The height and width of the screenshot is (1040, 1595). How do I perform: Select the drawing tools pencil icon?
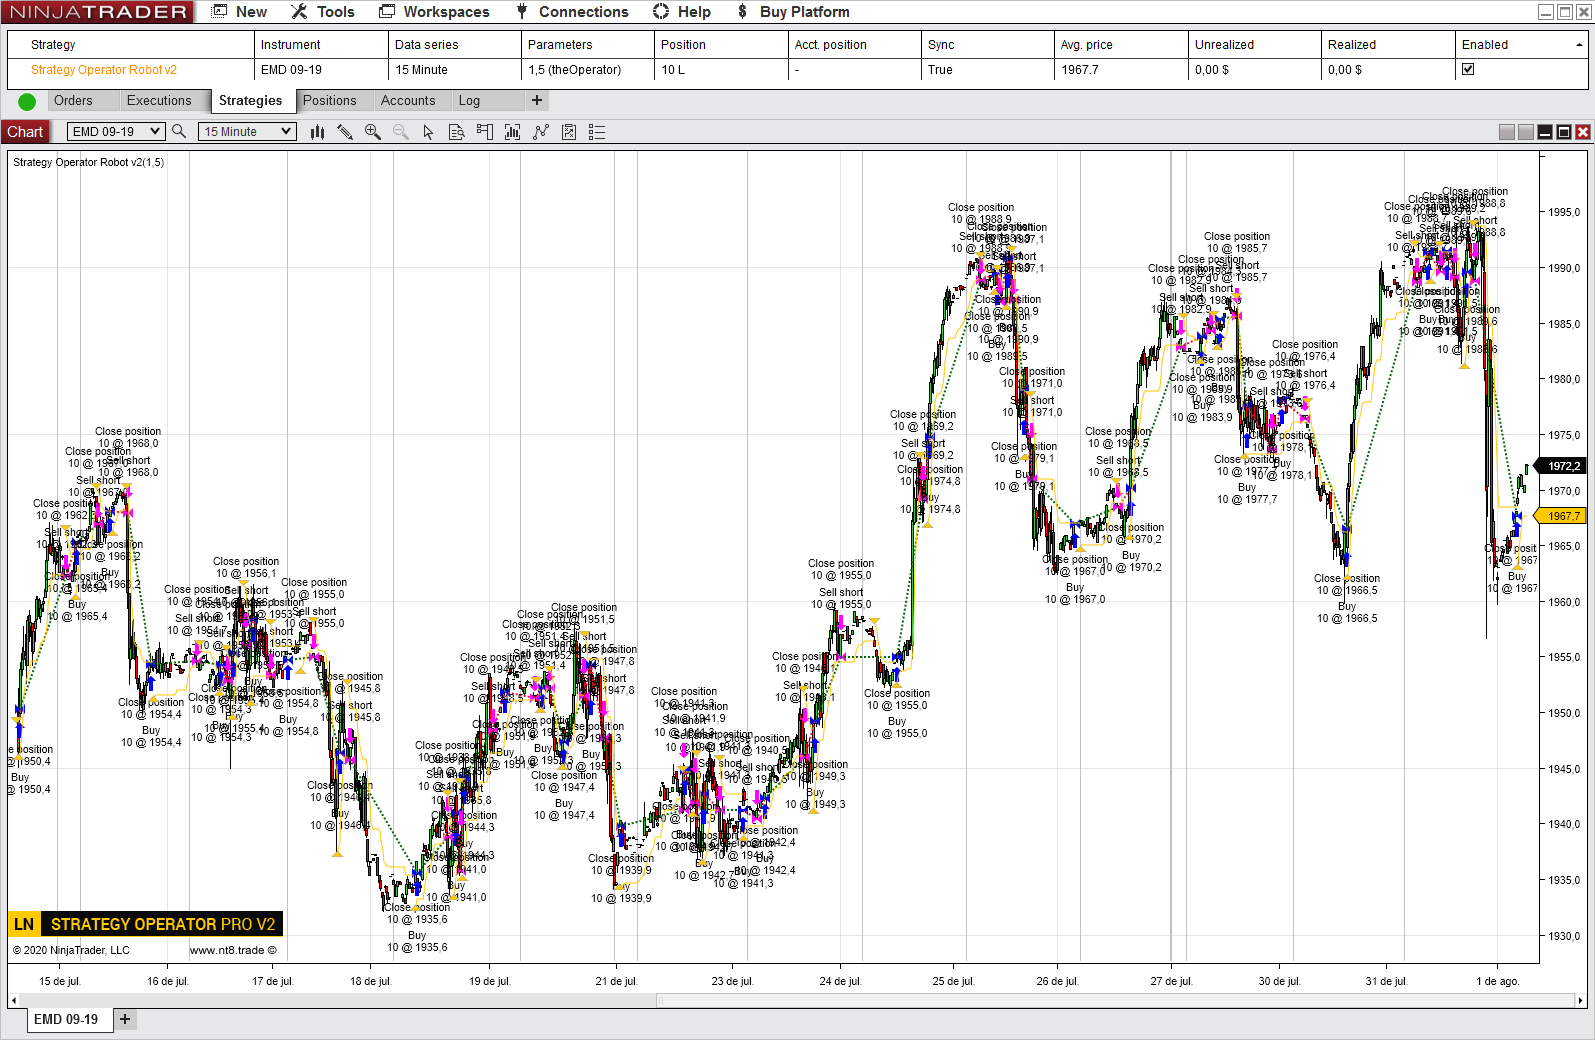(345, 132)
